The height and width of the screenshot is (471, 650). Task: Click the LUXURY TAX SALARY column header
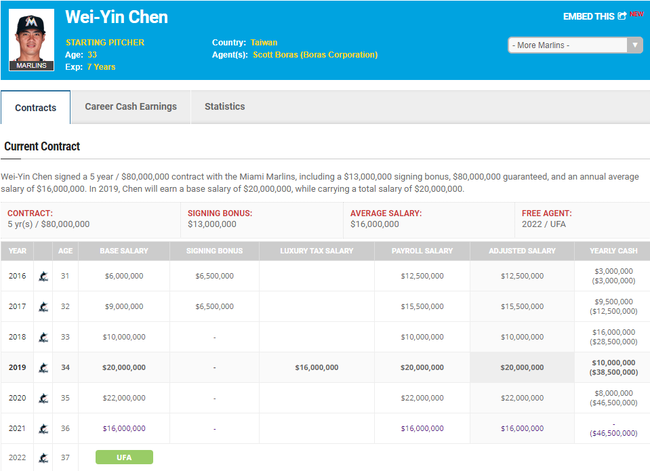pos(317,251)
